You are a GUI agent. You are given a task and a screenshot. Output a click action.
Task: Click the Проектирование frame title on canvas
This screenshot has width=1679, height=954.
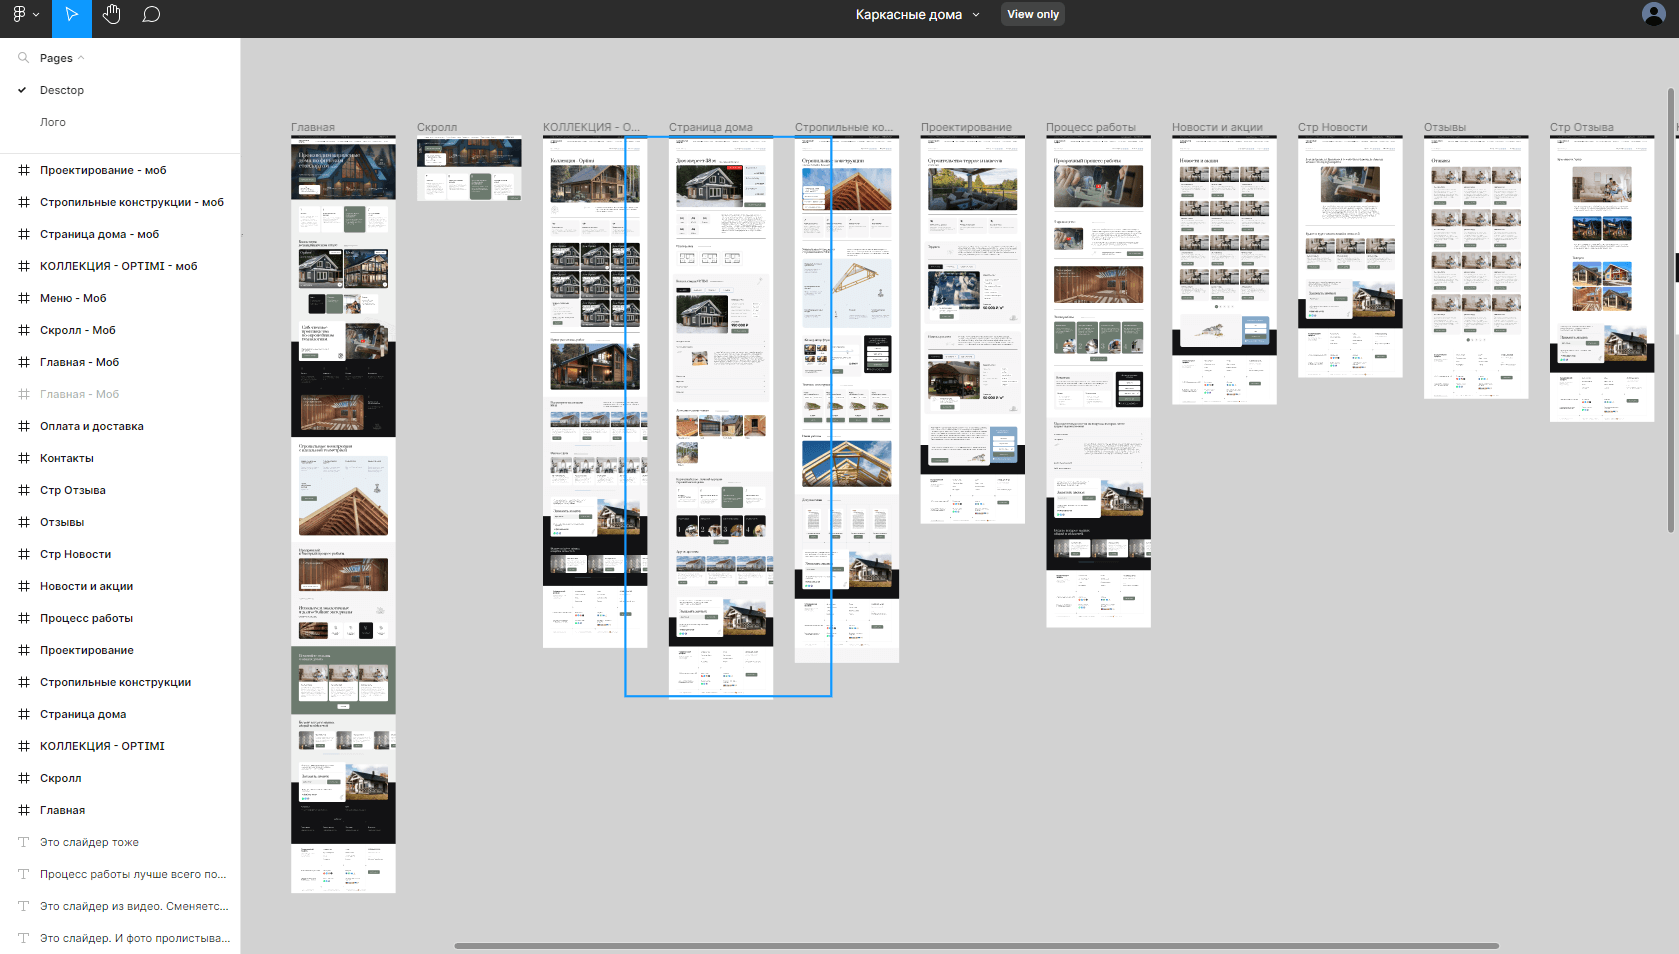pos(966,127)
